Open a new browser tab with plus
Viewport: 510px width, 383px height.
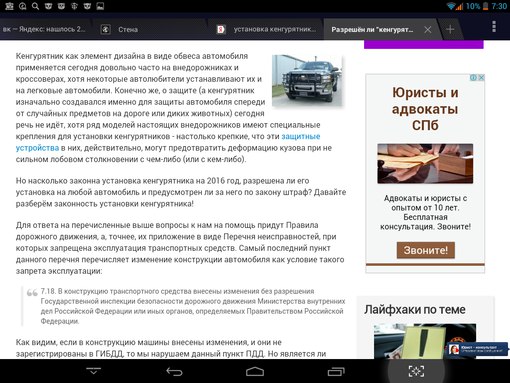coord(450,29)
